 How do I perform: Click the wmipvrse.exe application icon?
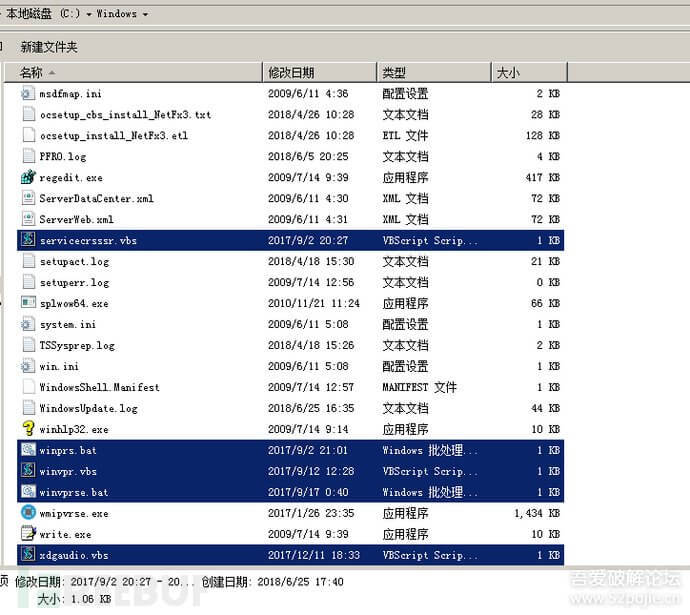28,512
